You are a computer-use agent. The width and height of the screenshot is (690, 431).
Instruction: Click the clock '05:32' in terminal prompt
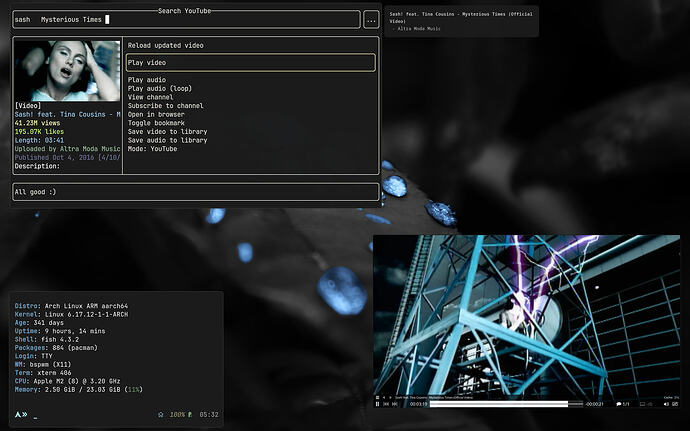click(x=209, y=415)
